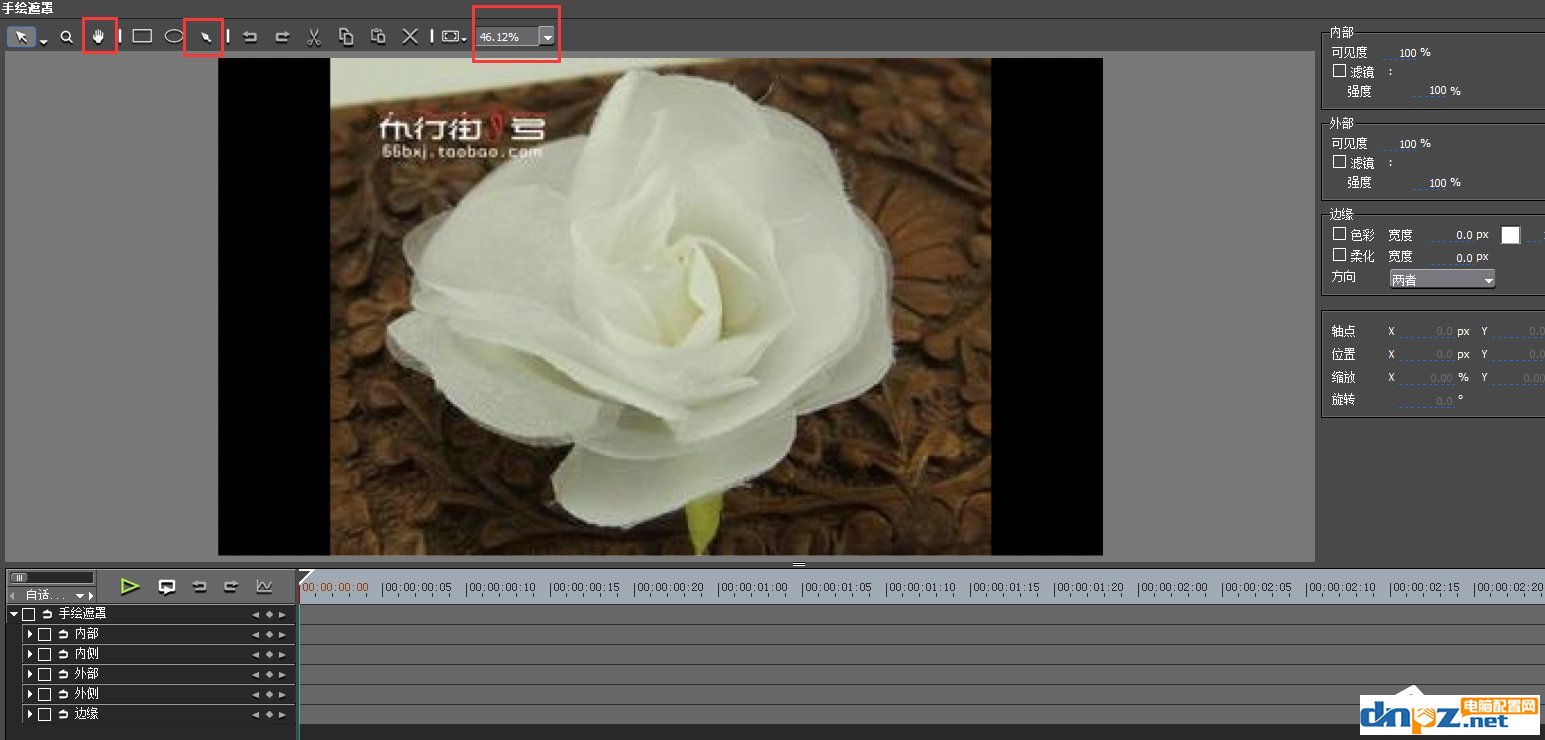Viewport: 1545px width, 740px height.
Task: Click splitter handle below preview area
Action: pos(799,565)
